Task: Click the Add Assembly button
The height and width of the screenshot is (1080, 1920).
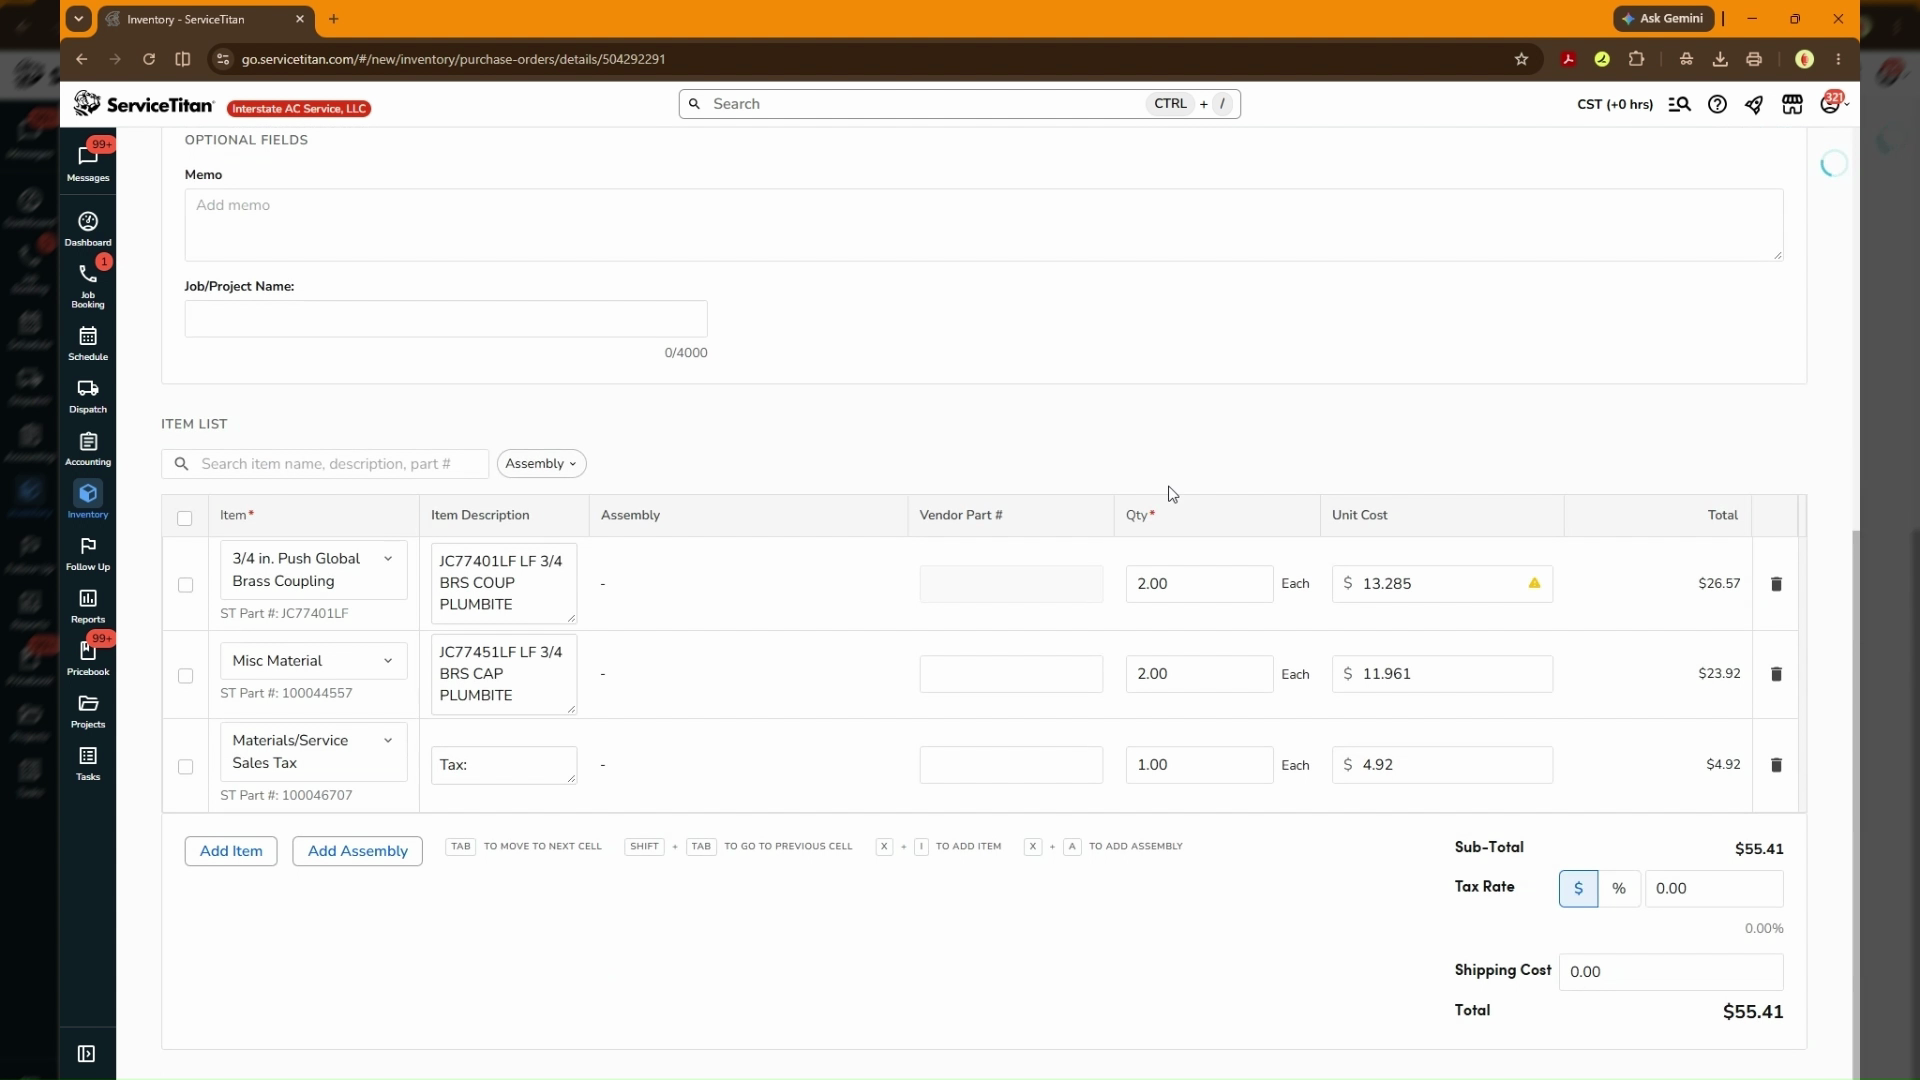Action: [357, 851]
